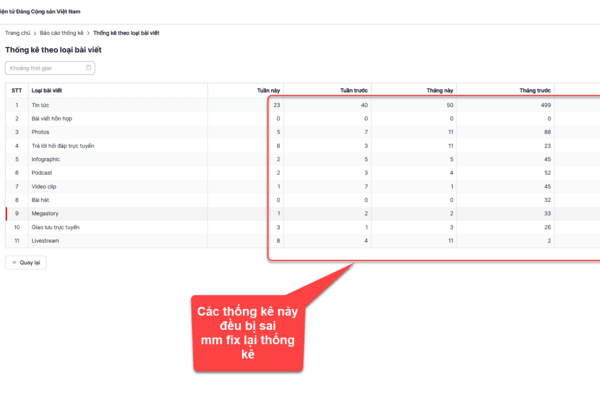Click Photos Tháng trước value 88
600x400 pixels.
click(548, 132)
